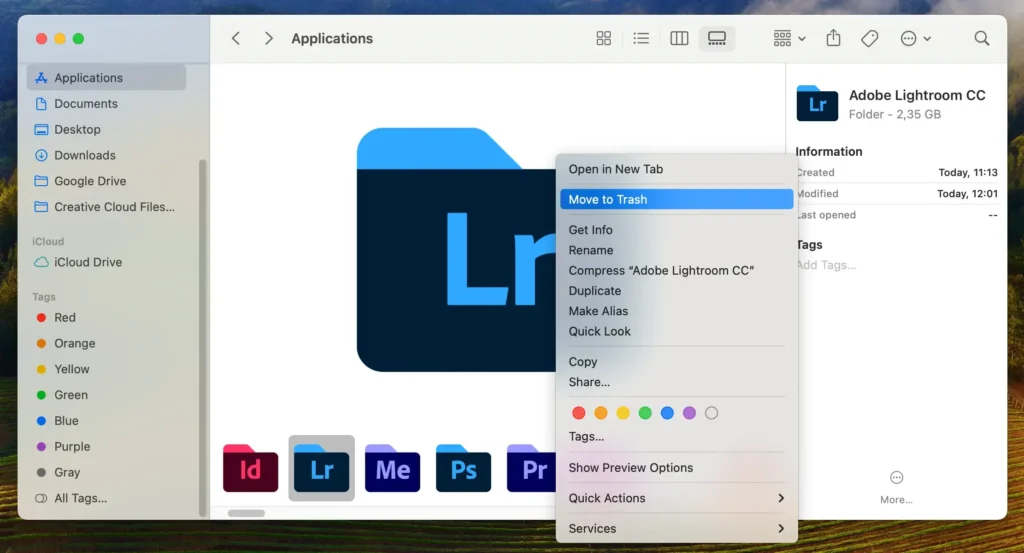Image resolution: width=1024 pixels, height=553 pixels.
Task: Choose Get Info from context menu
Action: click(x=676, y=230)
